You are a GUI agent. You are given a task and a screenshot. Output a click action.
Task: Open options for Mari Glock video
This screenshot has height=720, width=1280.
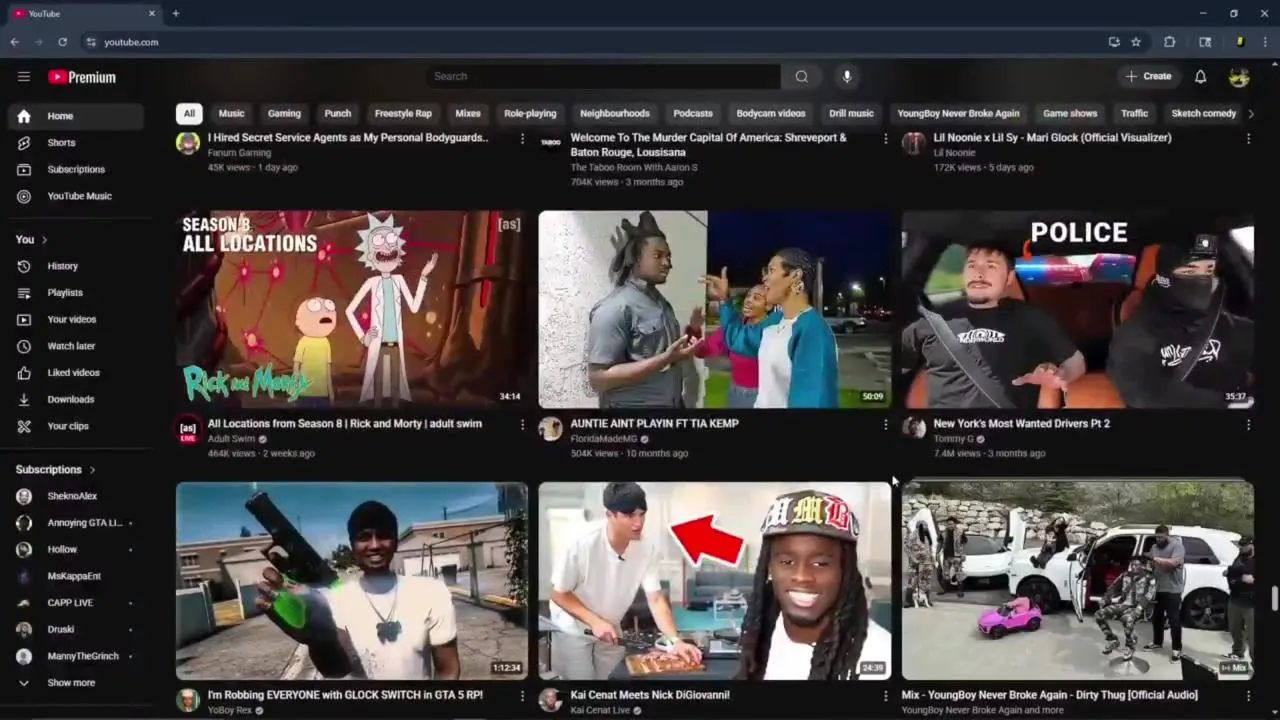point(1248,139)
